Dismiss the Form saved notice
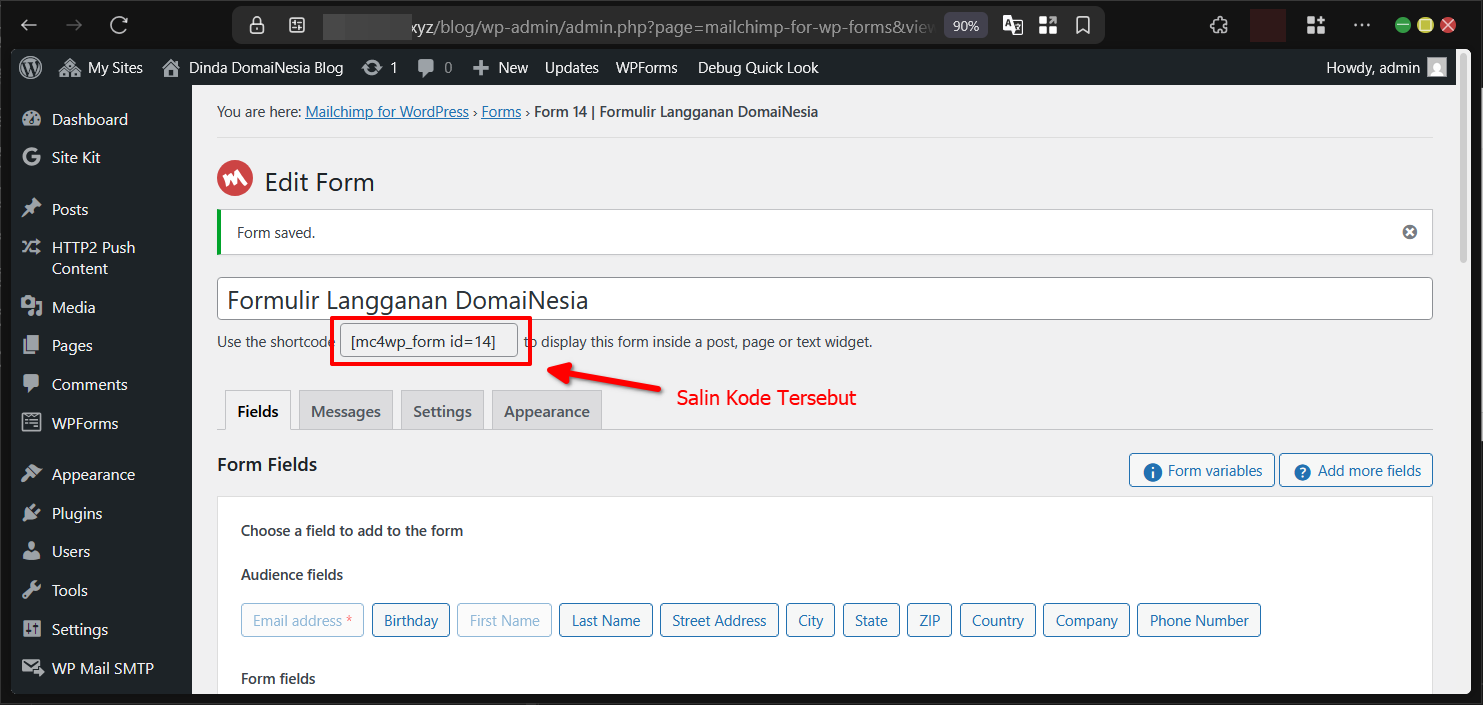This screenshot has width=1483, height=705. [x=1409, y=231]
